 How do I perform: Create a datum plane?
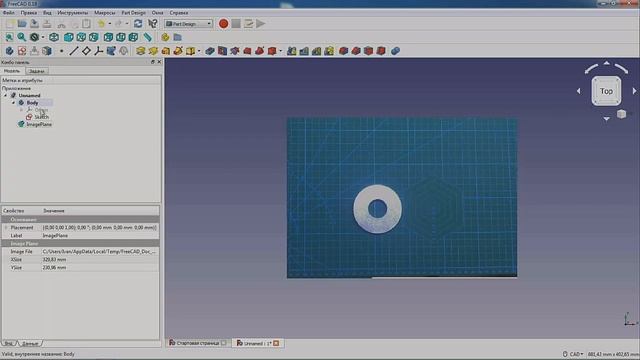pos(86,51)
